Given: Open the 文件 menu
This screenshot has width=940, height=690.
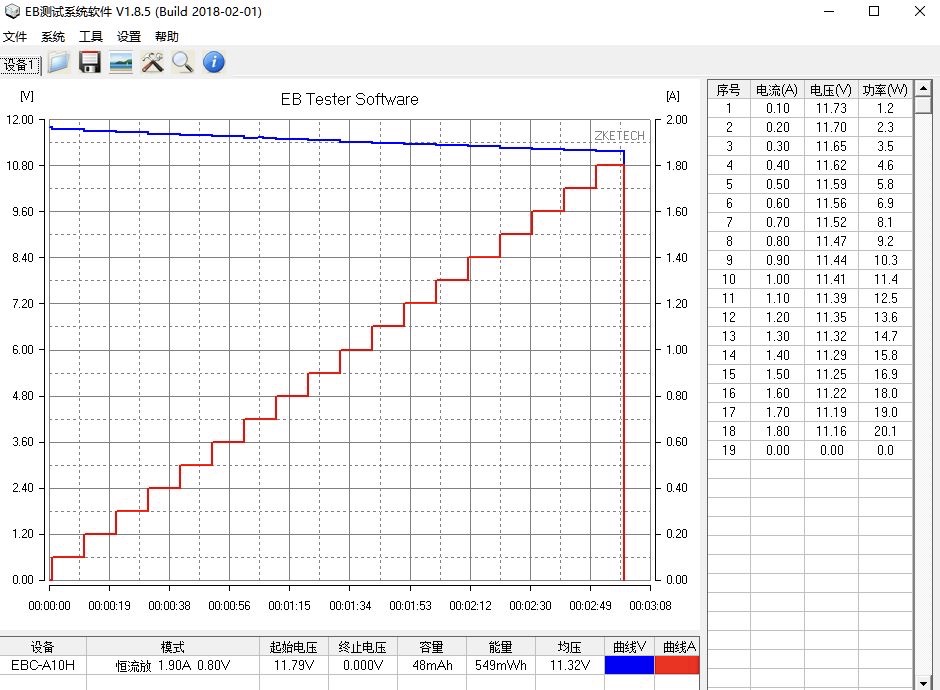Looking at the screenshot, I should click(15, 37).
